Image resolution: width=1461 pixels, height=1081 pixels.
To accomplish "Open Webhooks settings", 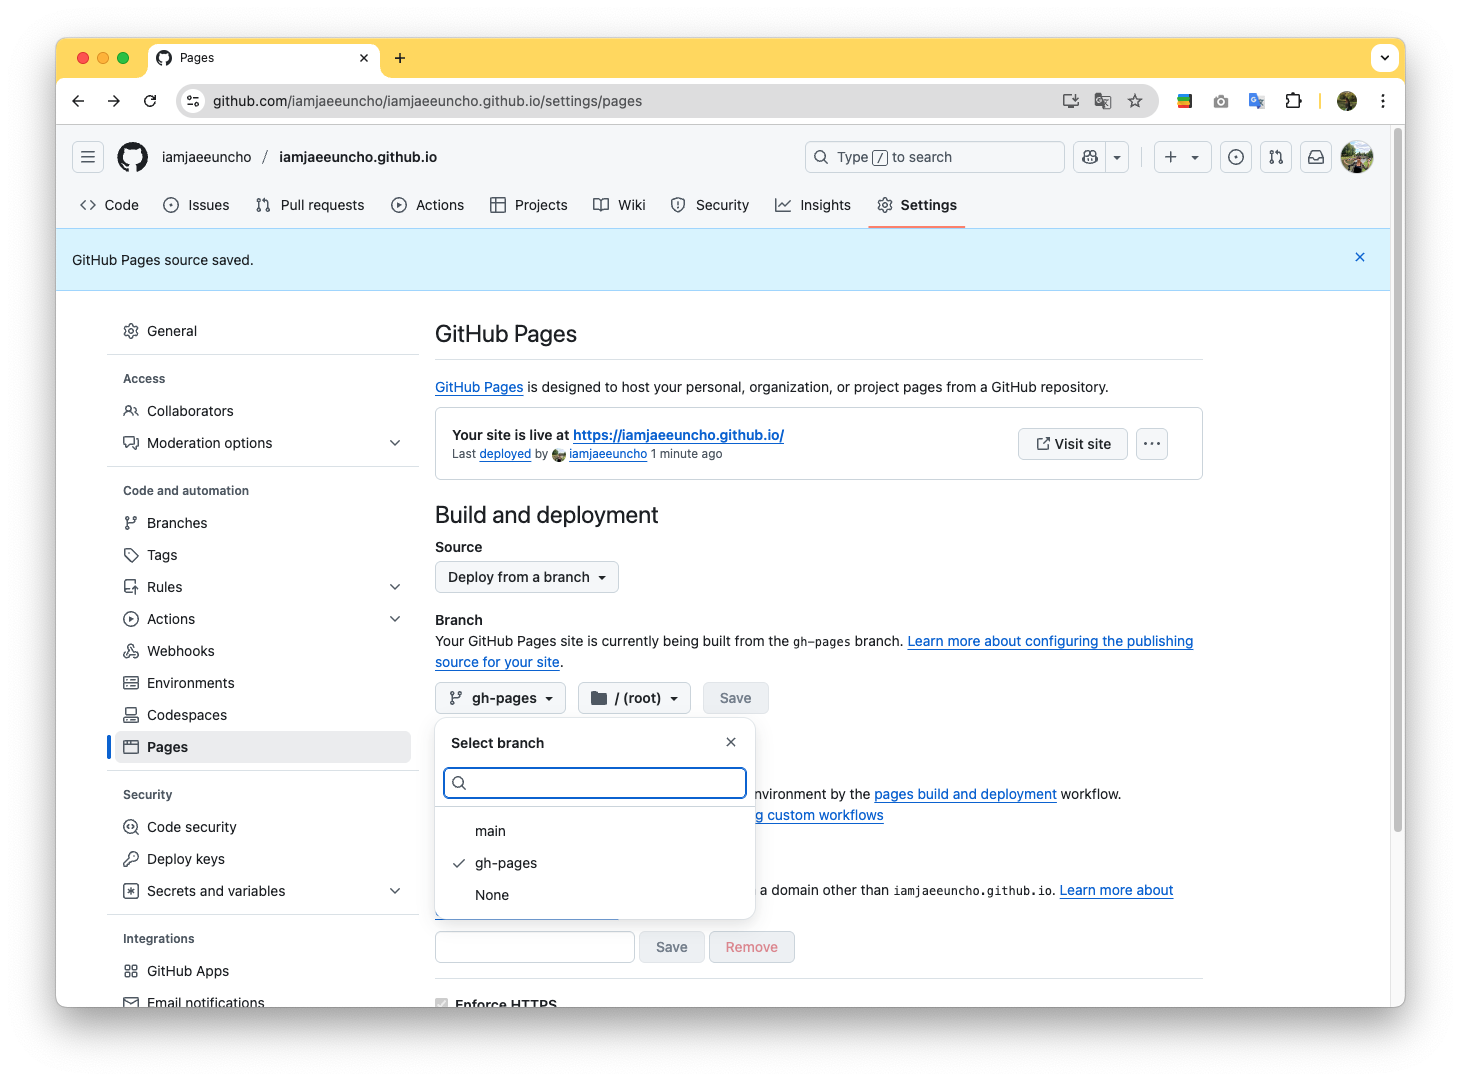I will tap(263, 651).
